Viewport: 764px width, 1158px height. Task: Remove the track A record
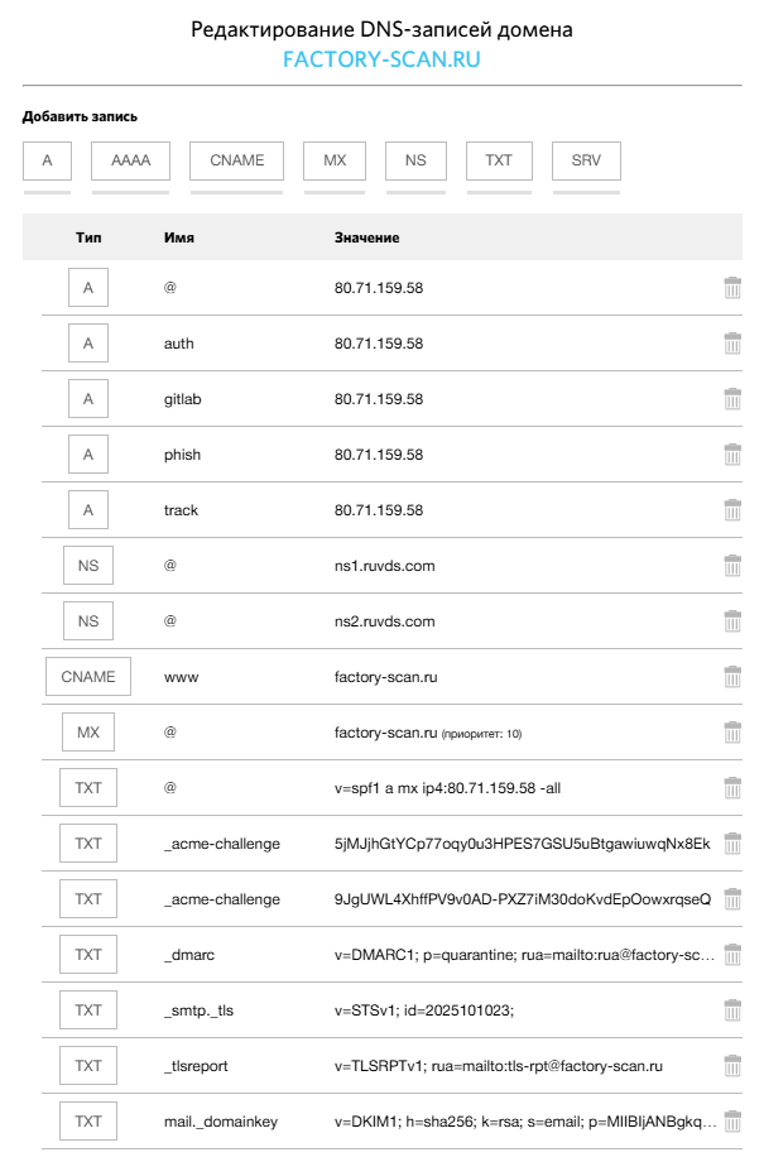coord(732,510)
